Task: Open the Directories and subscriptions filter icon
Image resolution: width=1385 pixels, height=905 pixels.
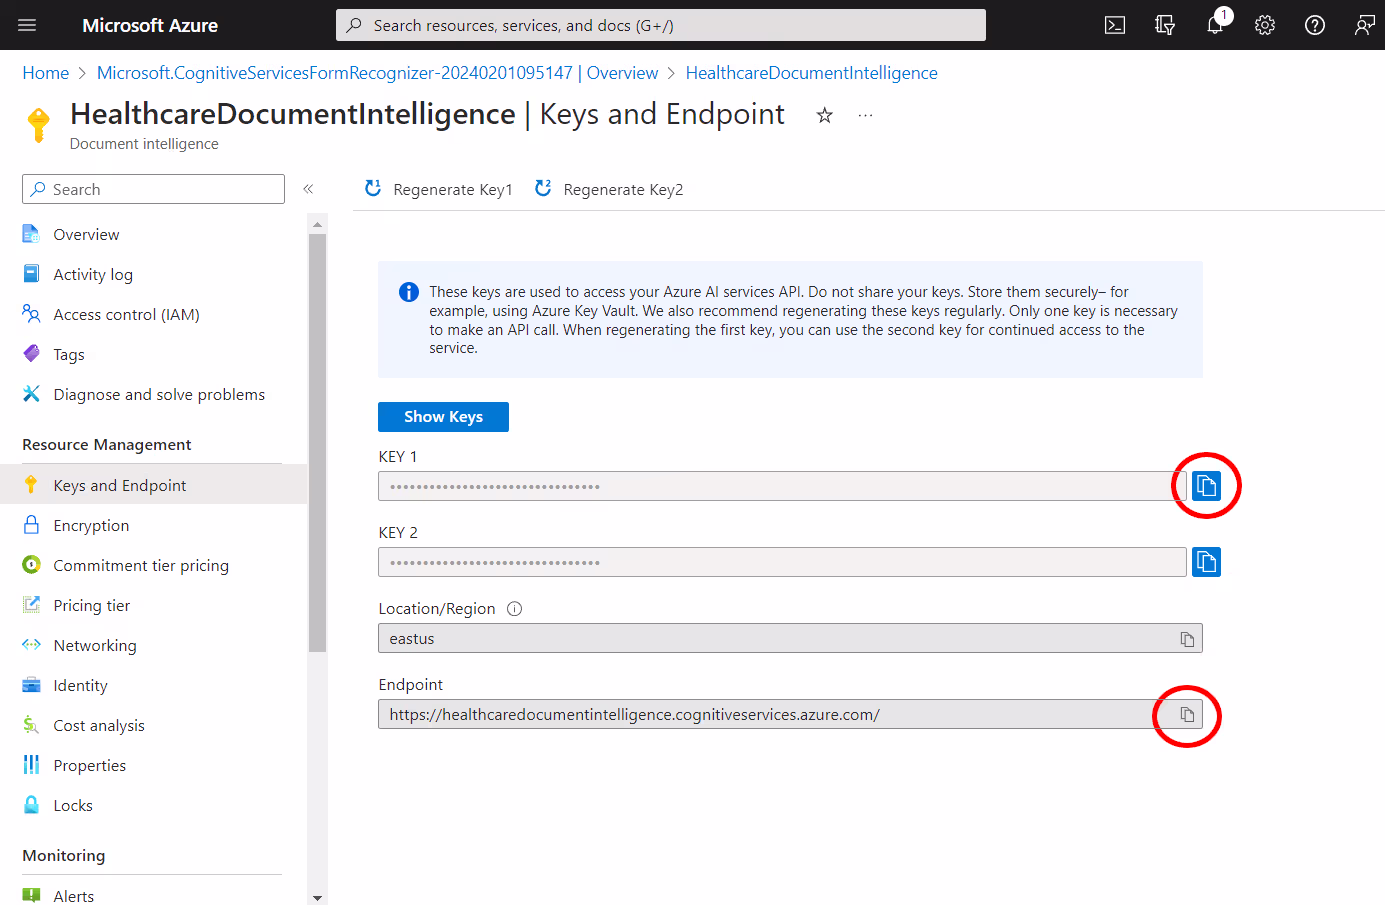Action: [x=1165, y=25]
